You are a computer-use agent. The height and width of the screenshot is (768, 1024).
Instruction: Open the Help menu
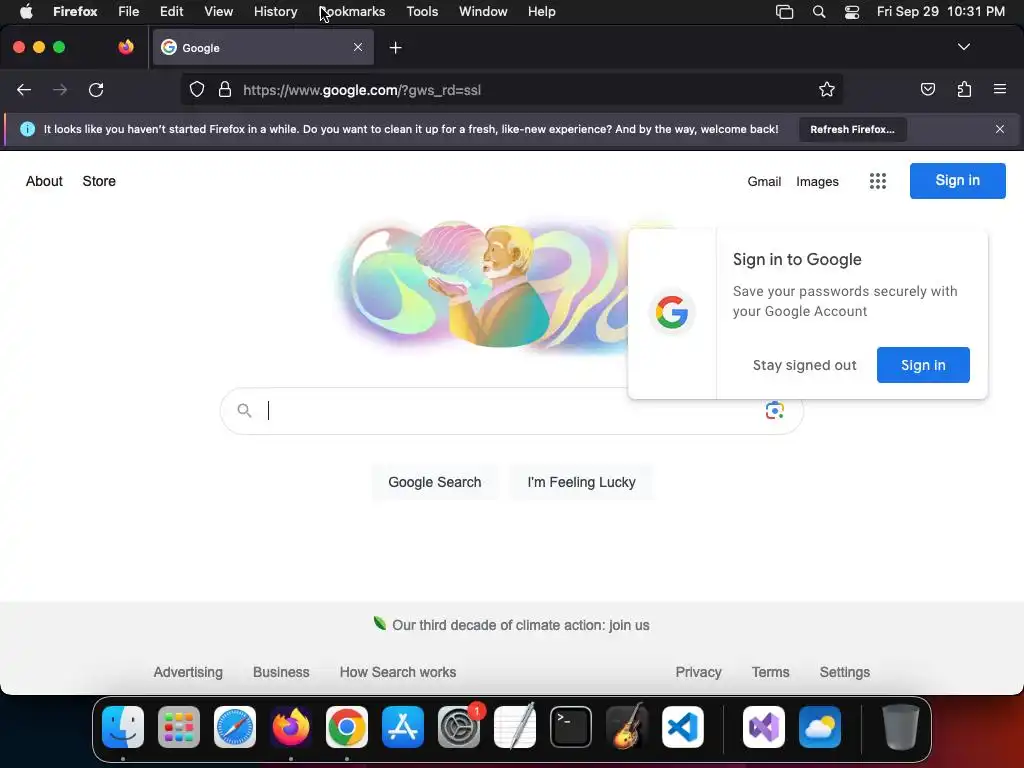pyautogui.click(x=541, y=12)
